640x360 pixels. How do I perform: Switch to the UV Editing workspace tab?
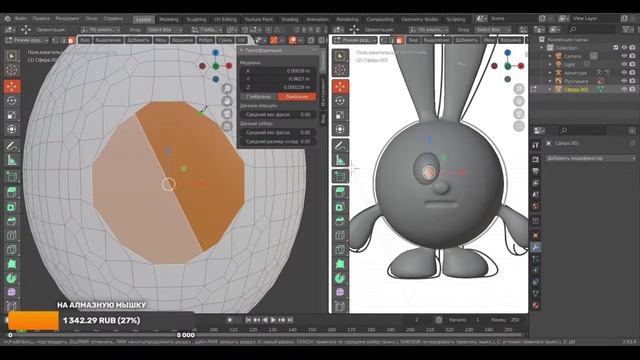[225, 19]
